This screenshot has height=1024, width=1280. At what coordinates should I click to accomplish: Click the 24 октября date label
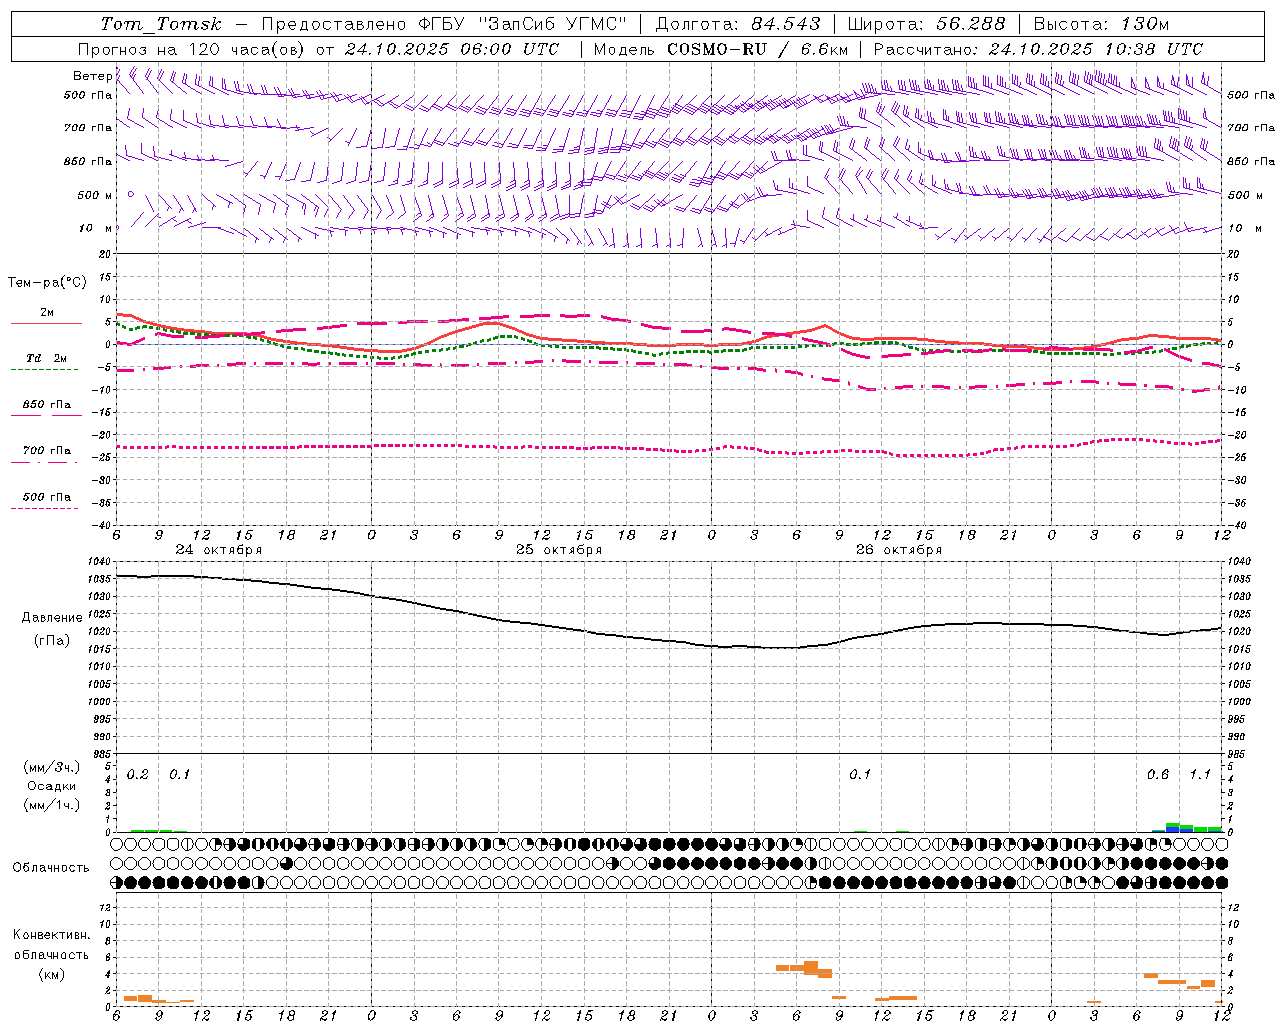tap(218, 549)
